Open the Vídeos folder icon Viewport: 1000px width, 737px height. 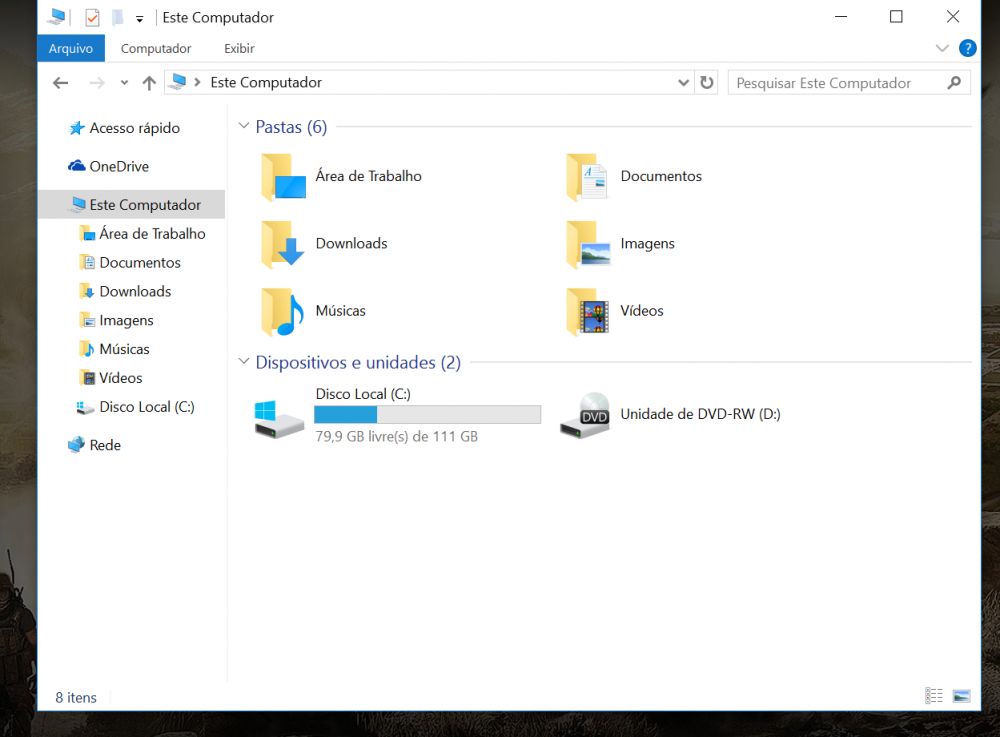click(588, 311)
